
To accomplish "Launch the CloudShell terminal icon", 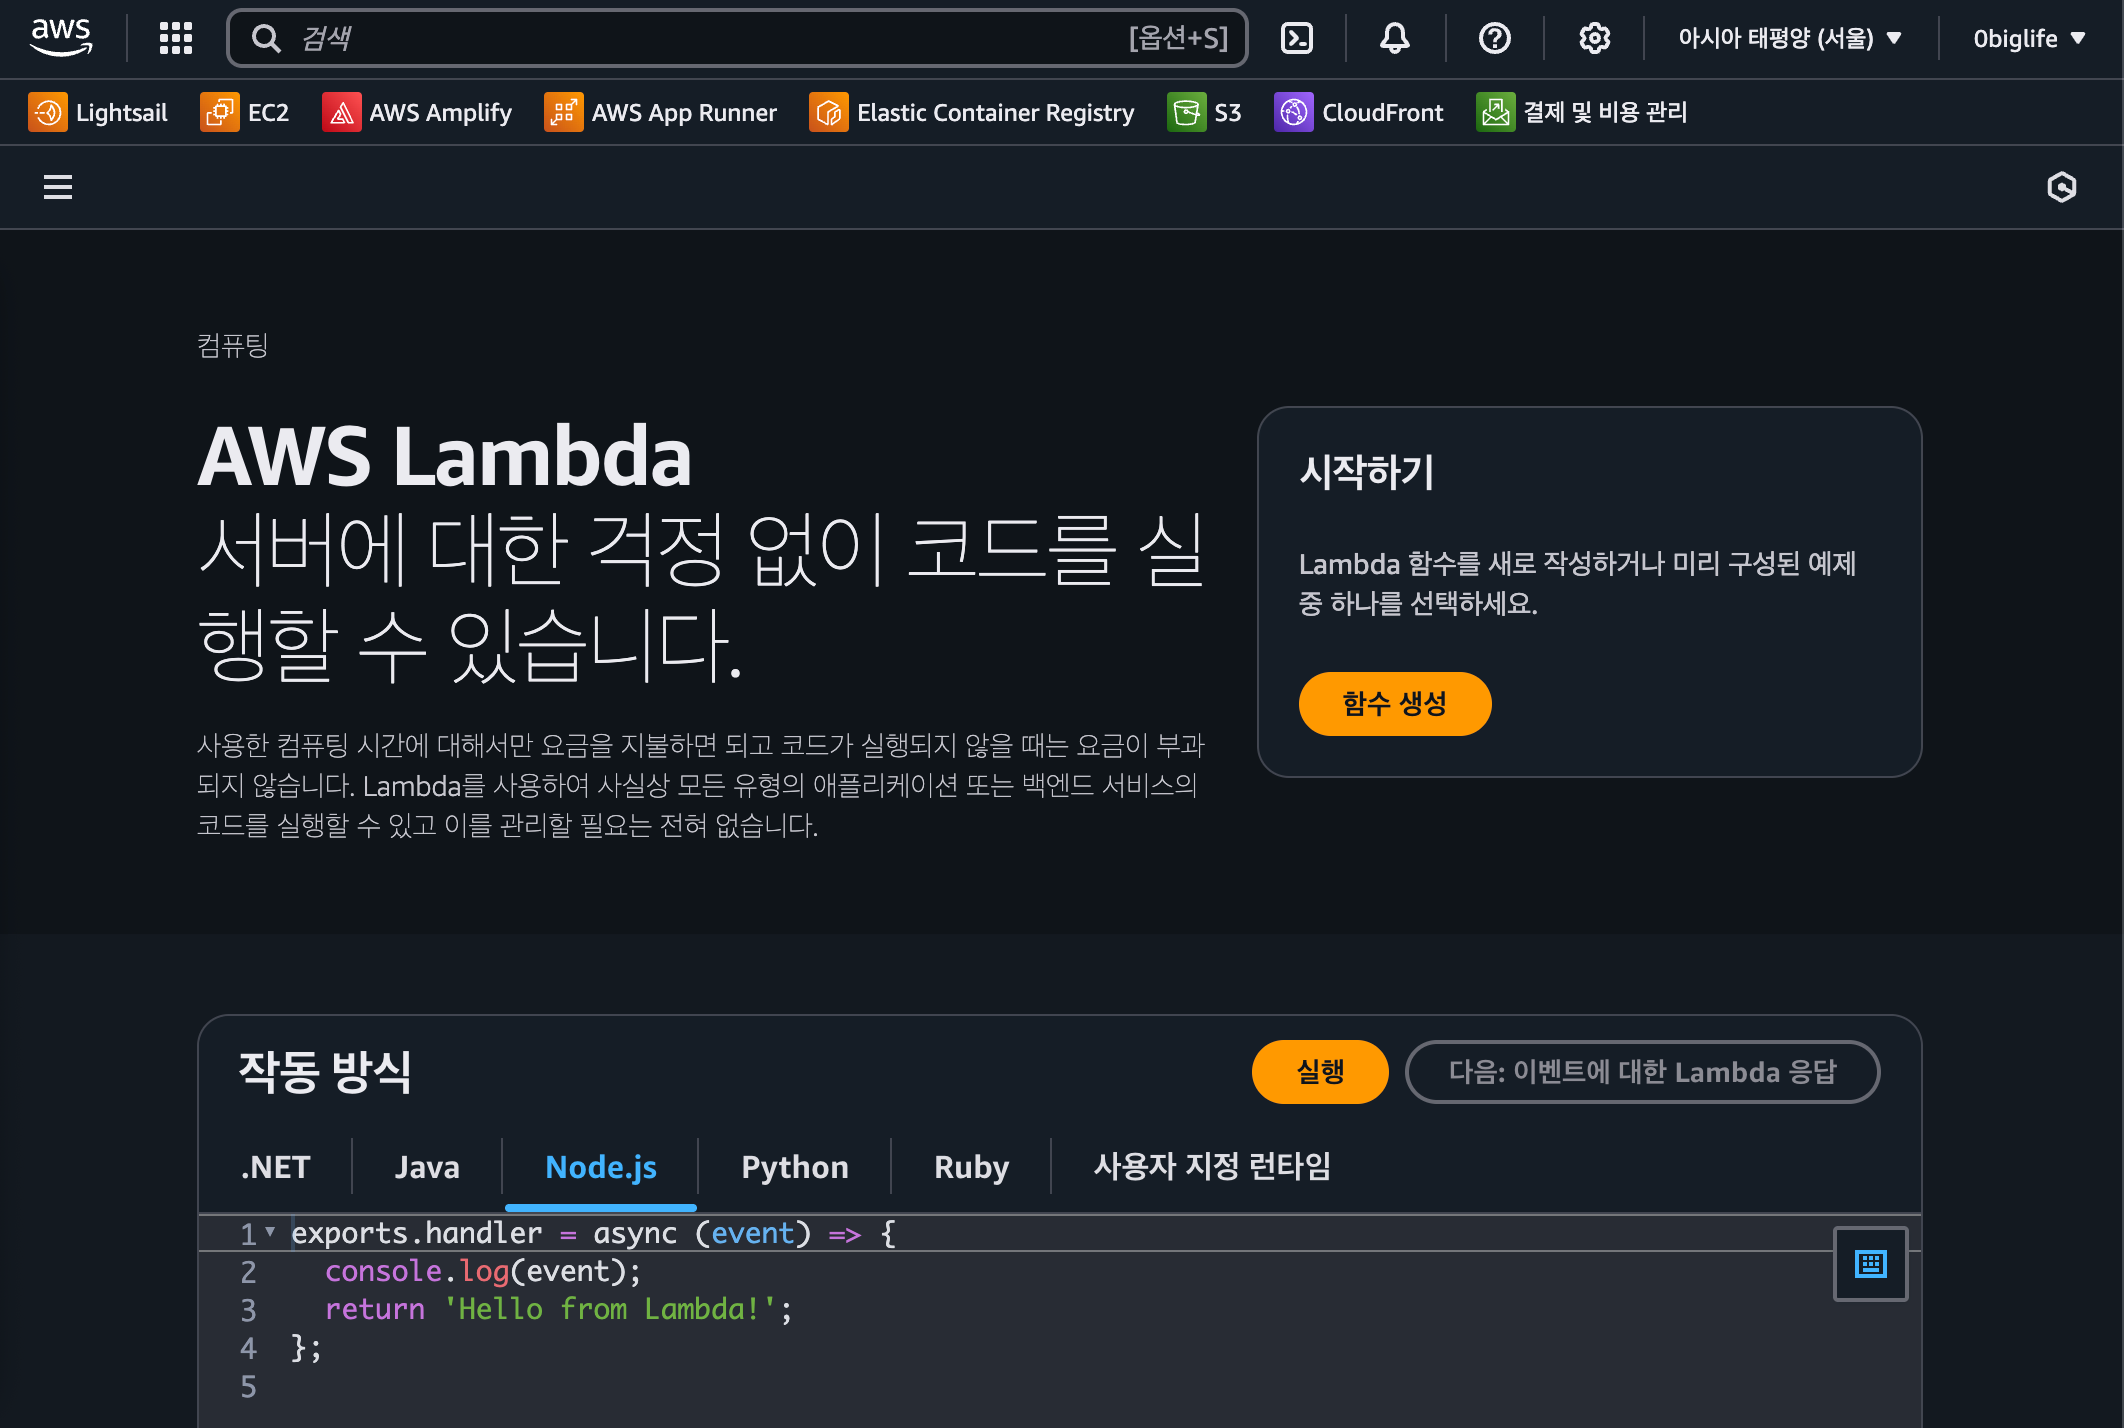I will 1297,38.
